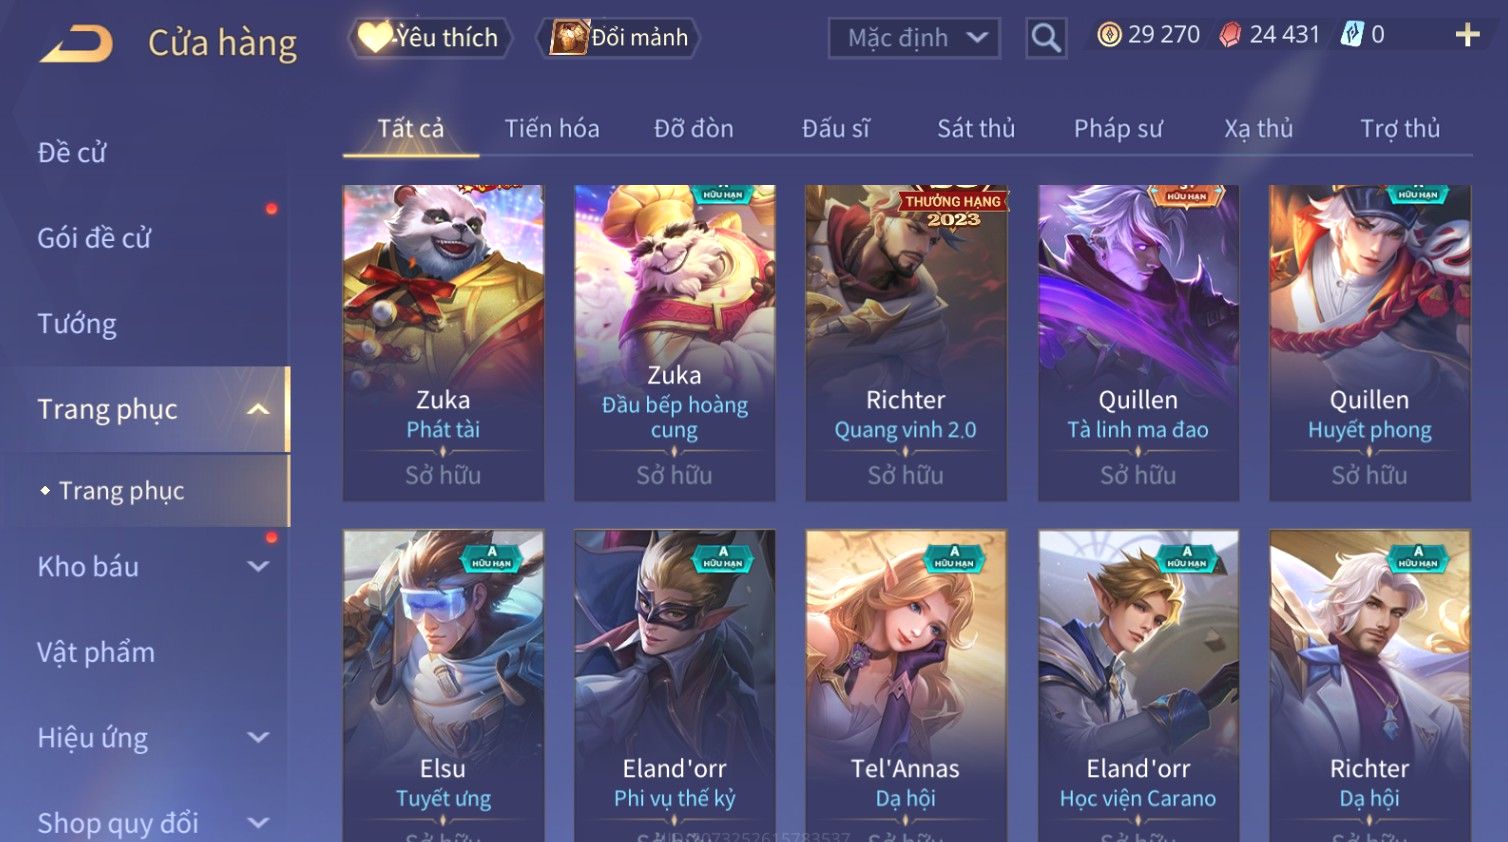This screenshot has height=842, width=1508.
Task: Open the Mặc định sort dropdown
Action: pyautogui.click(x=914, y=38)
